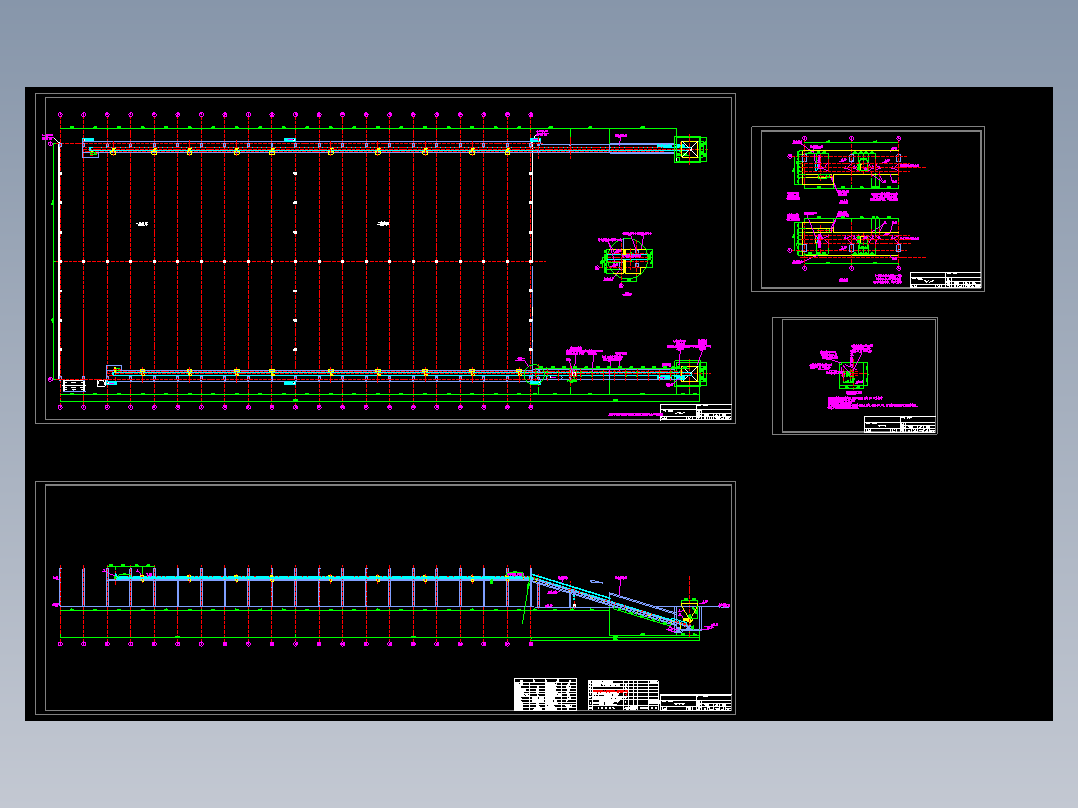Select the small single-detail sheet on right
This screenshot has height=808, width=1078.
855,375
